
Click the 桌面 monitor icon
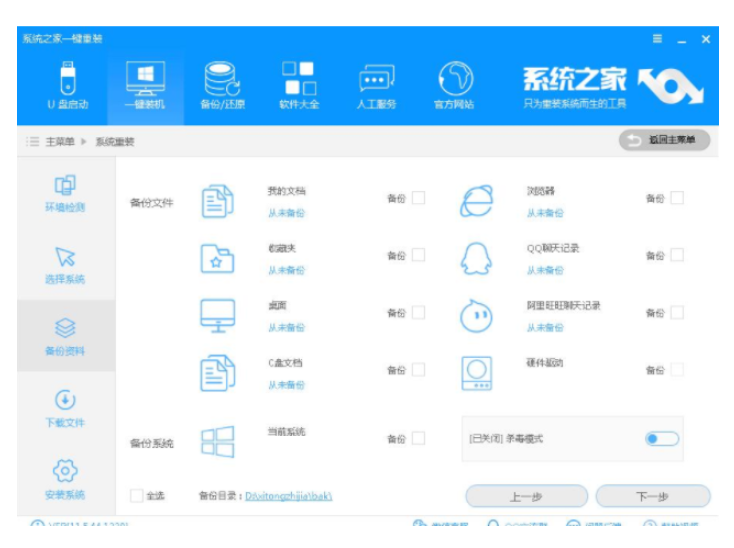tap(218, 316)
